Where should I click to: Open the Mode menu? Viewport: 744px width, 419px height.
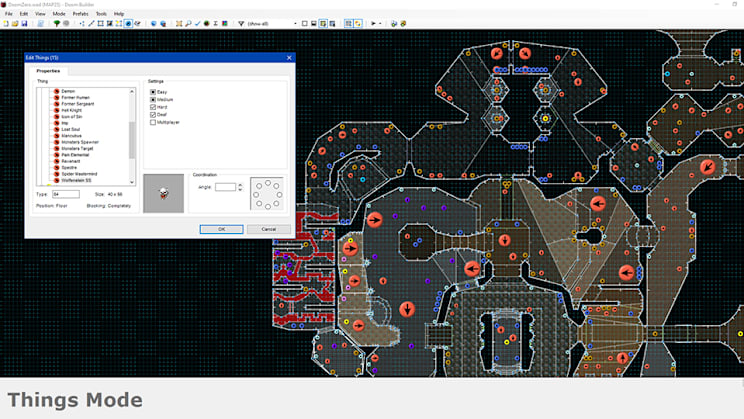pos(59,14)
